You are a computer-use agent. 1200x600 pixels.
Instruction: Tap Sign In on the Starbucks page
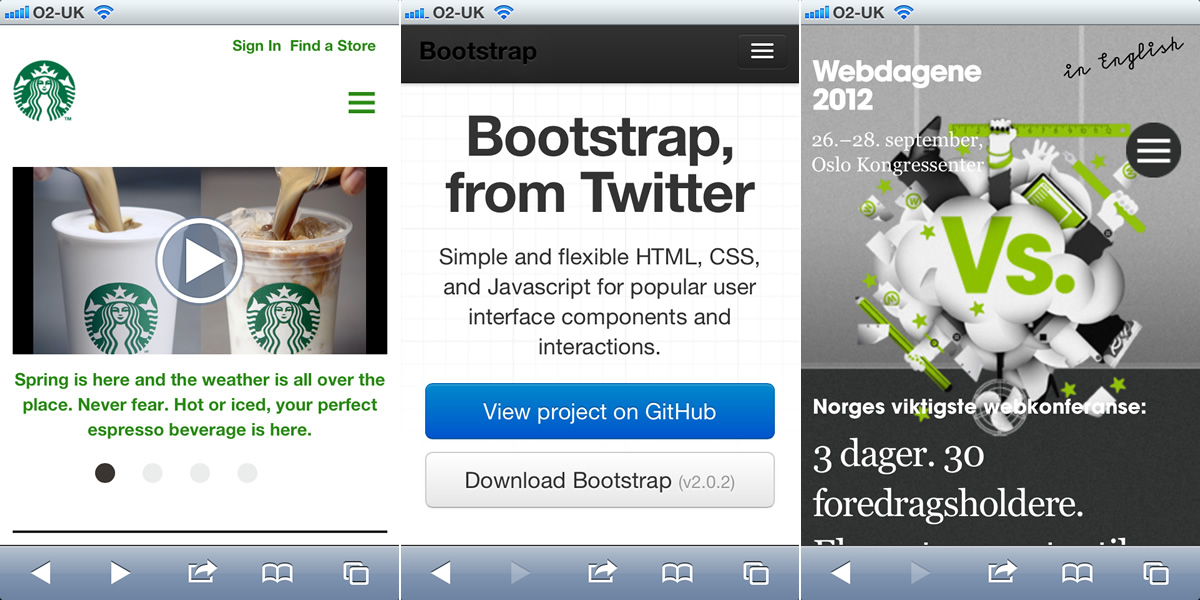click(x=256, y=46)
